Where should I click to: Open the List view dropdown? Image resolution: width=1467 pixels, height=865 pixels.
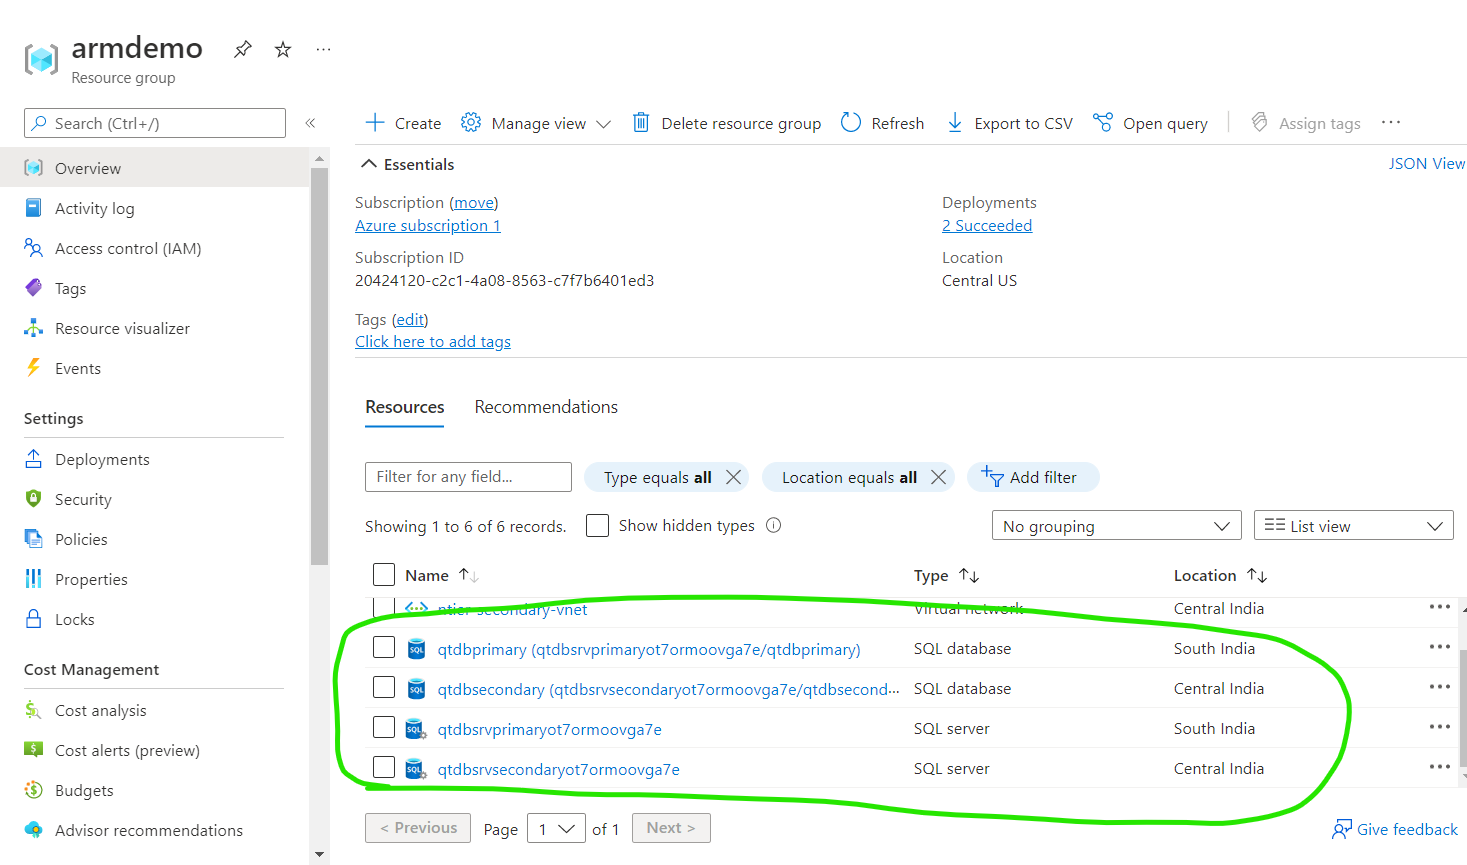click(1354, 526)
